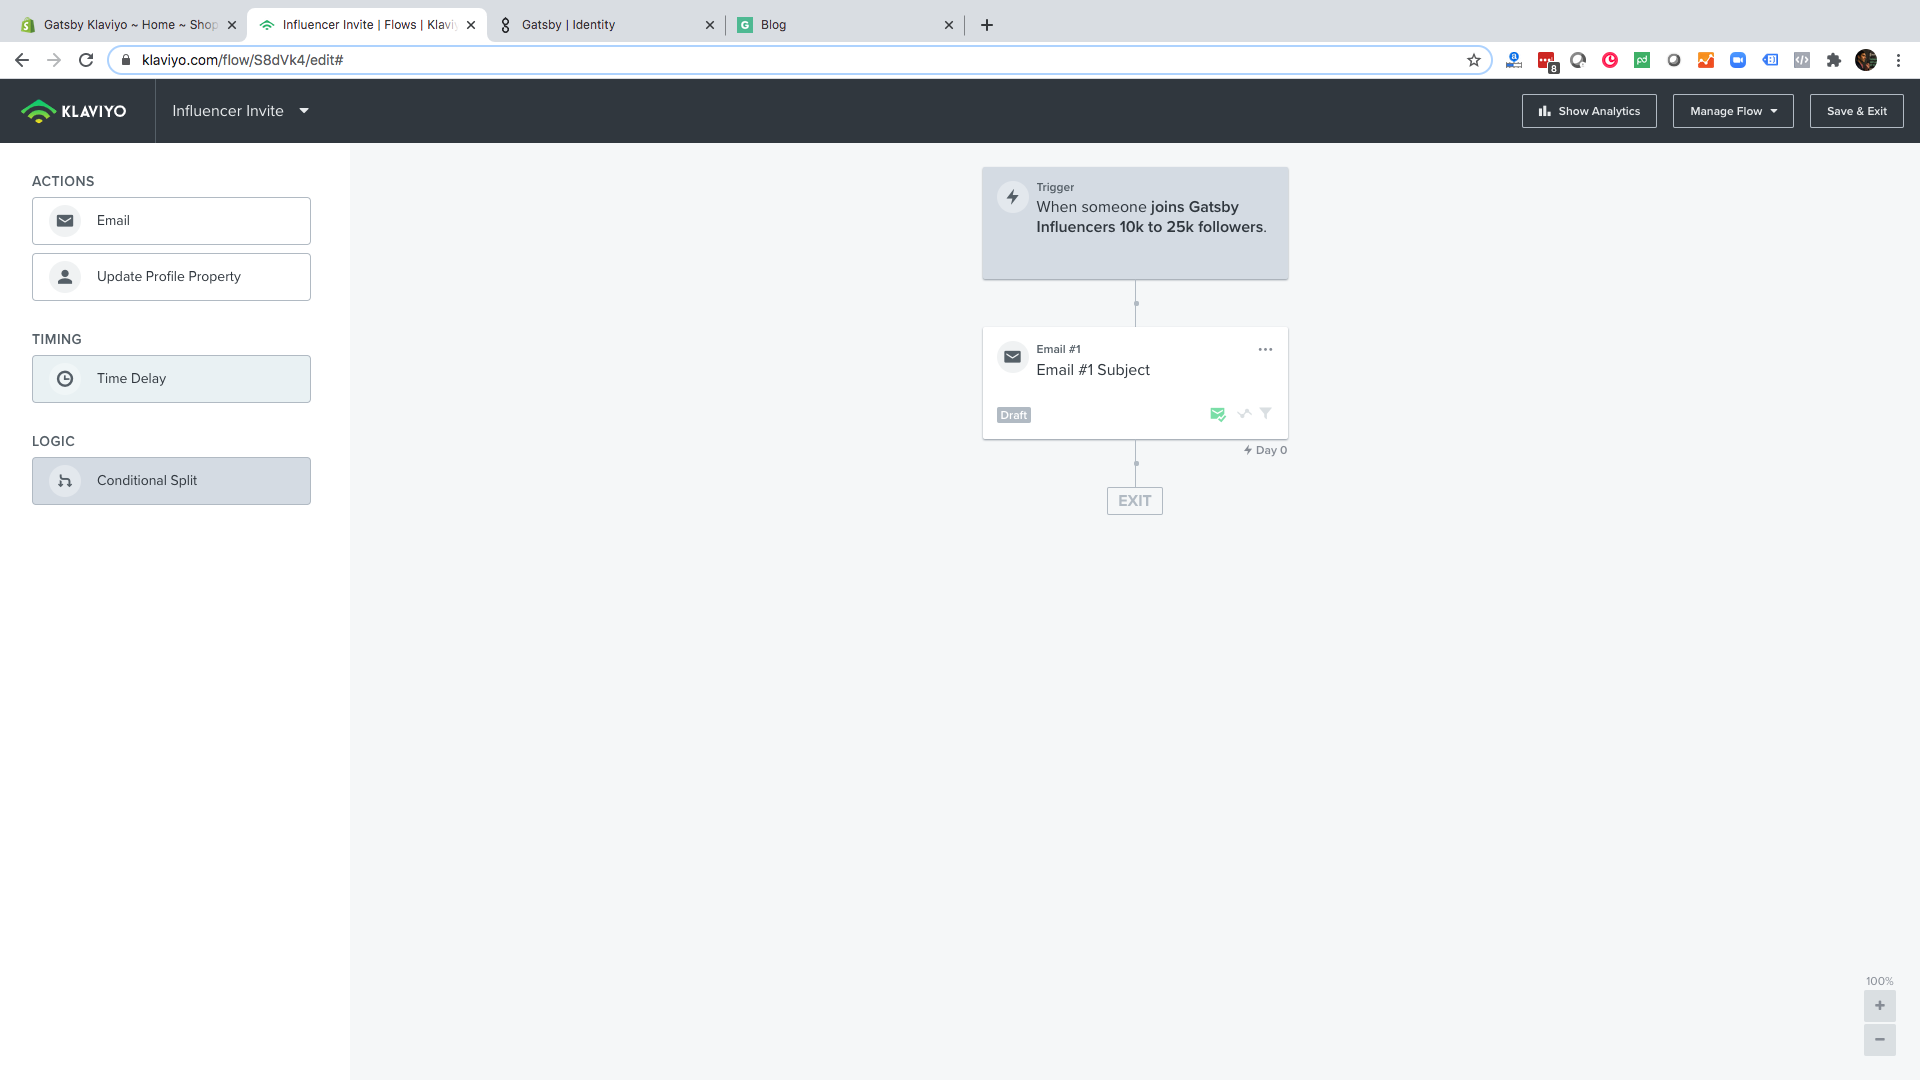
Task: Click the gray filter funnel icon on Email #1
Action: (x=1265, y=413)
